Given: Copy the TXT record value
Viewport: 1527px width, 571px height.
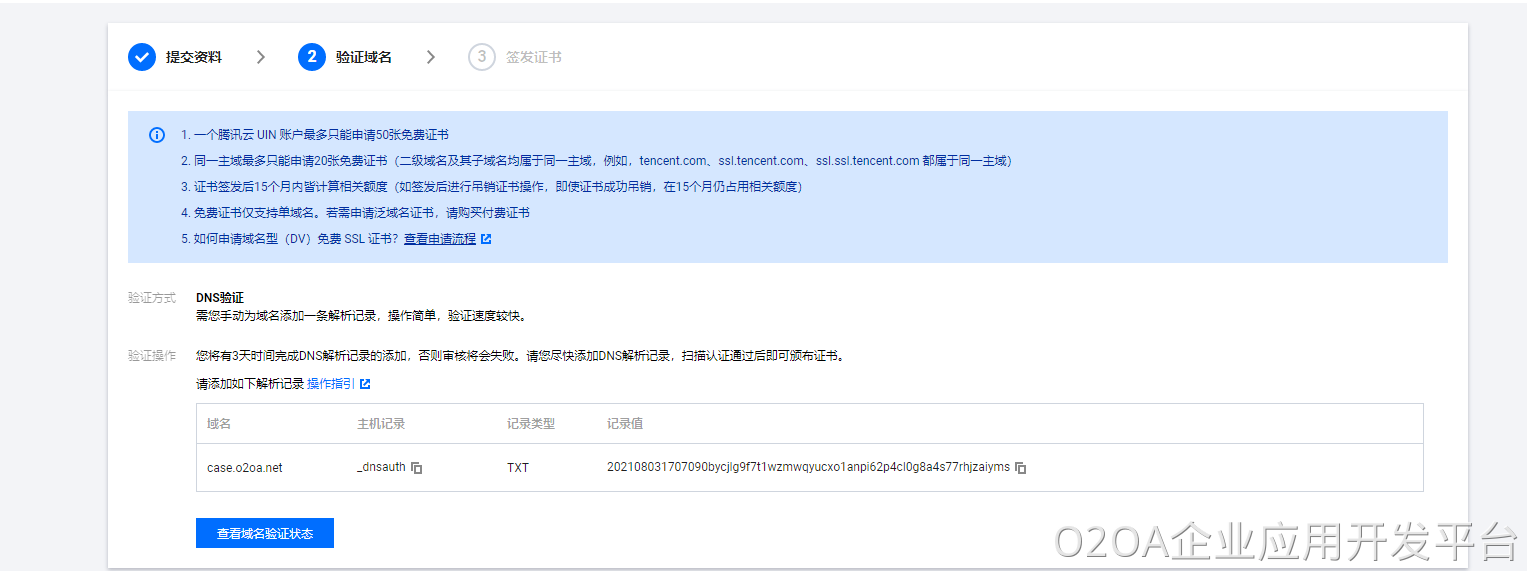Looking at the screenshot, I should (x=1021, y=468).
